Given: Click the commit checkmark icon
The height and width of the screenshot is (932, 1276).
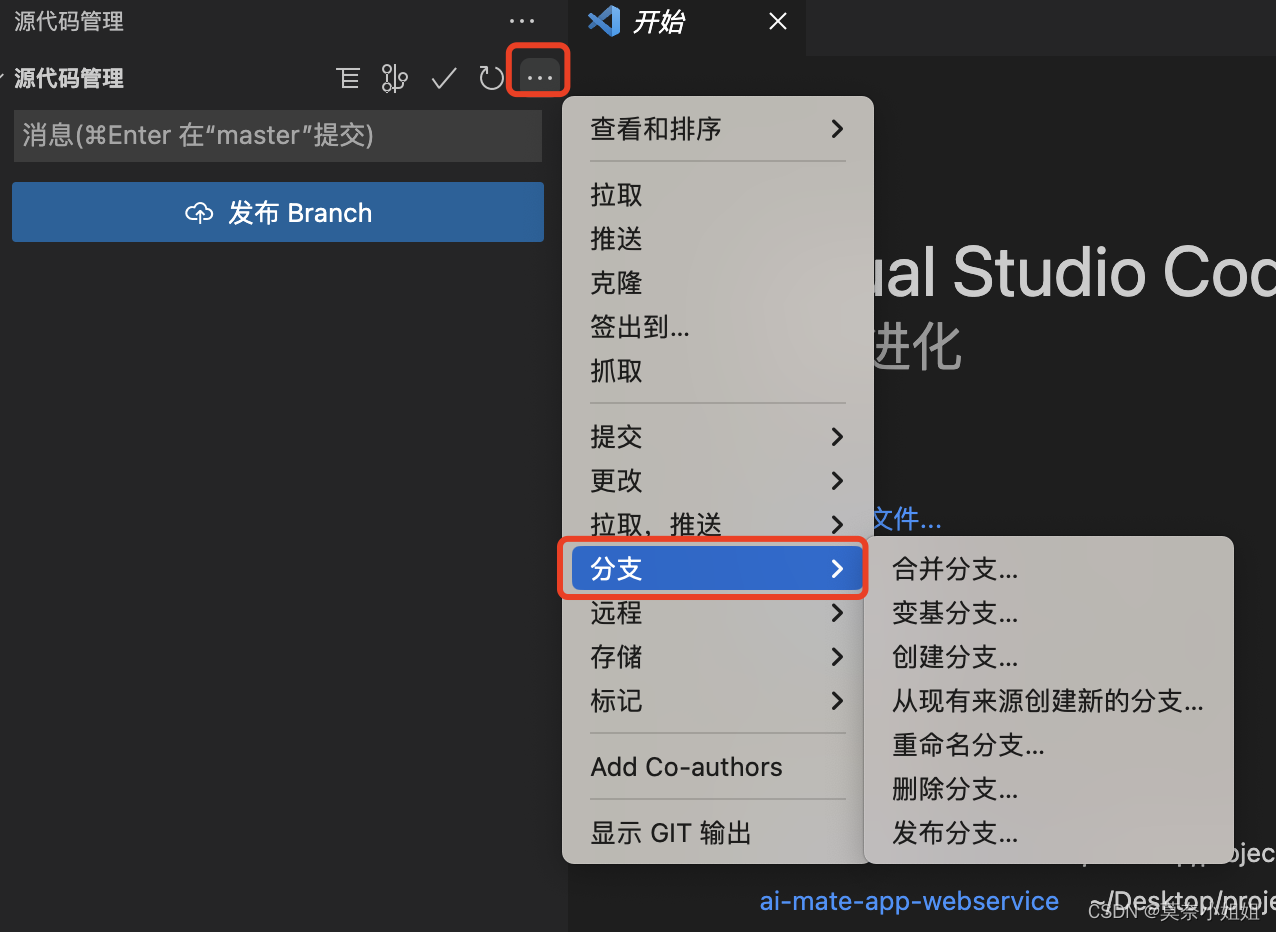Looking at the screenshot, I should pos(444,78).
